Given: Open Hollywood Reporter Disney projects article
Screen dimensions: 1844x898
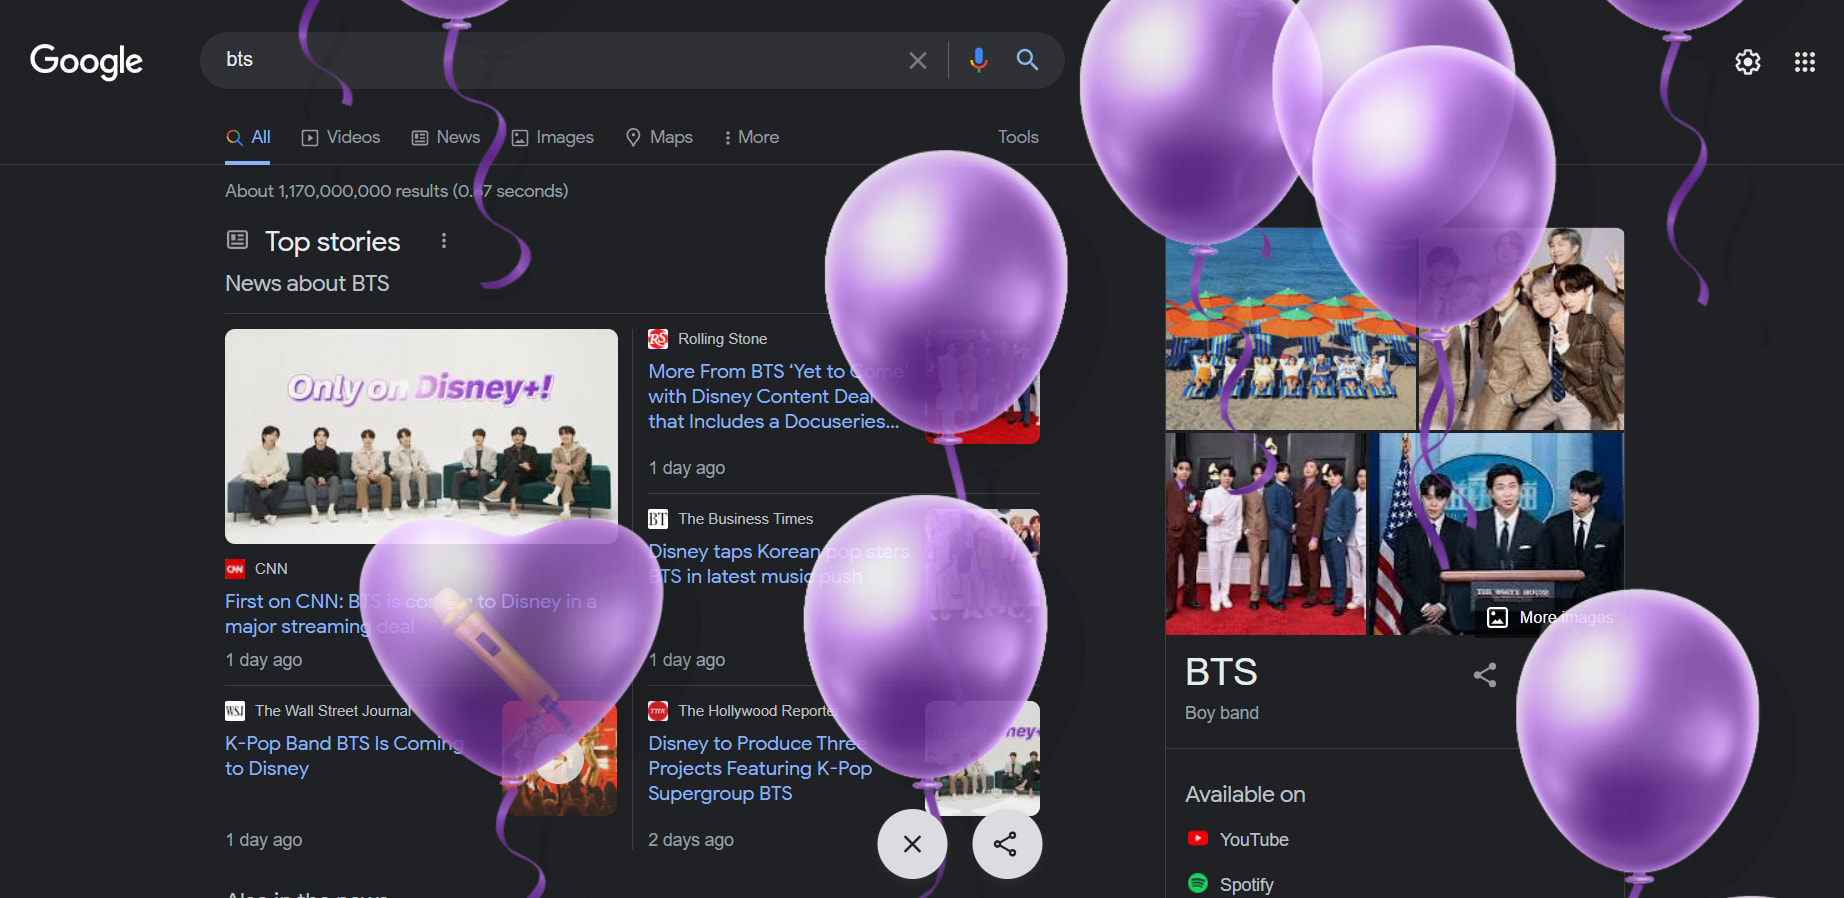Looking at the screenshot, I should click(x=760, y=768).
